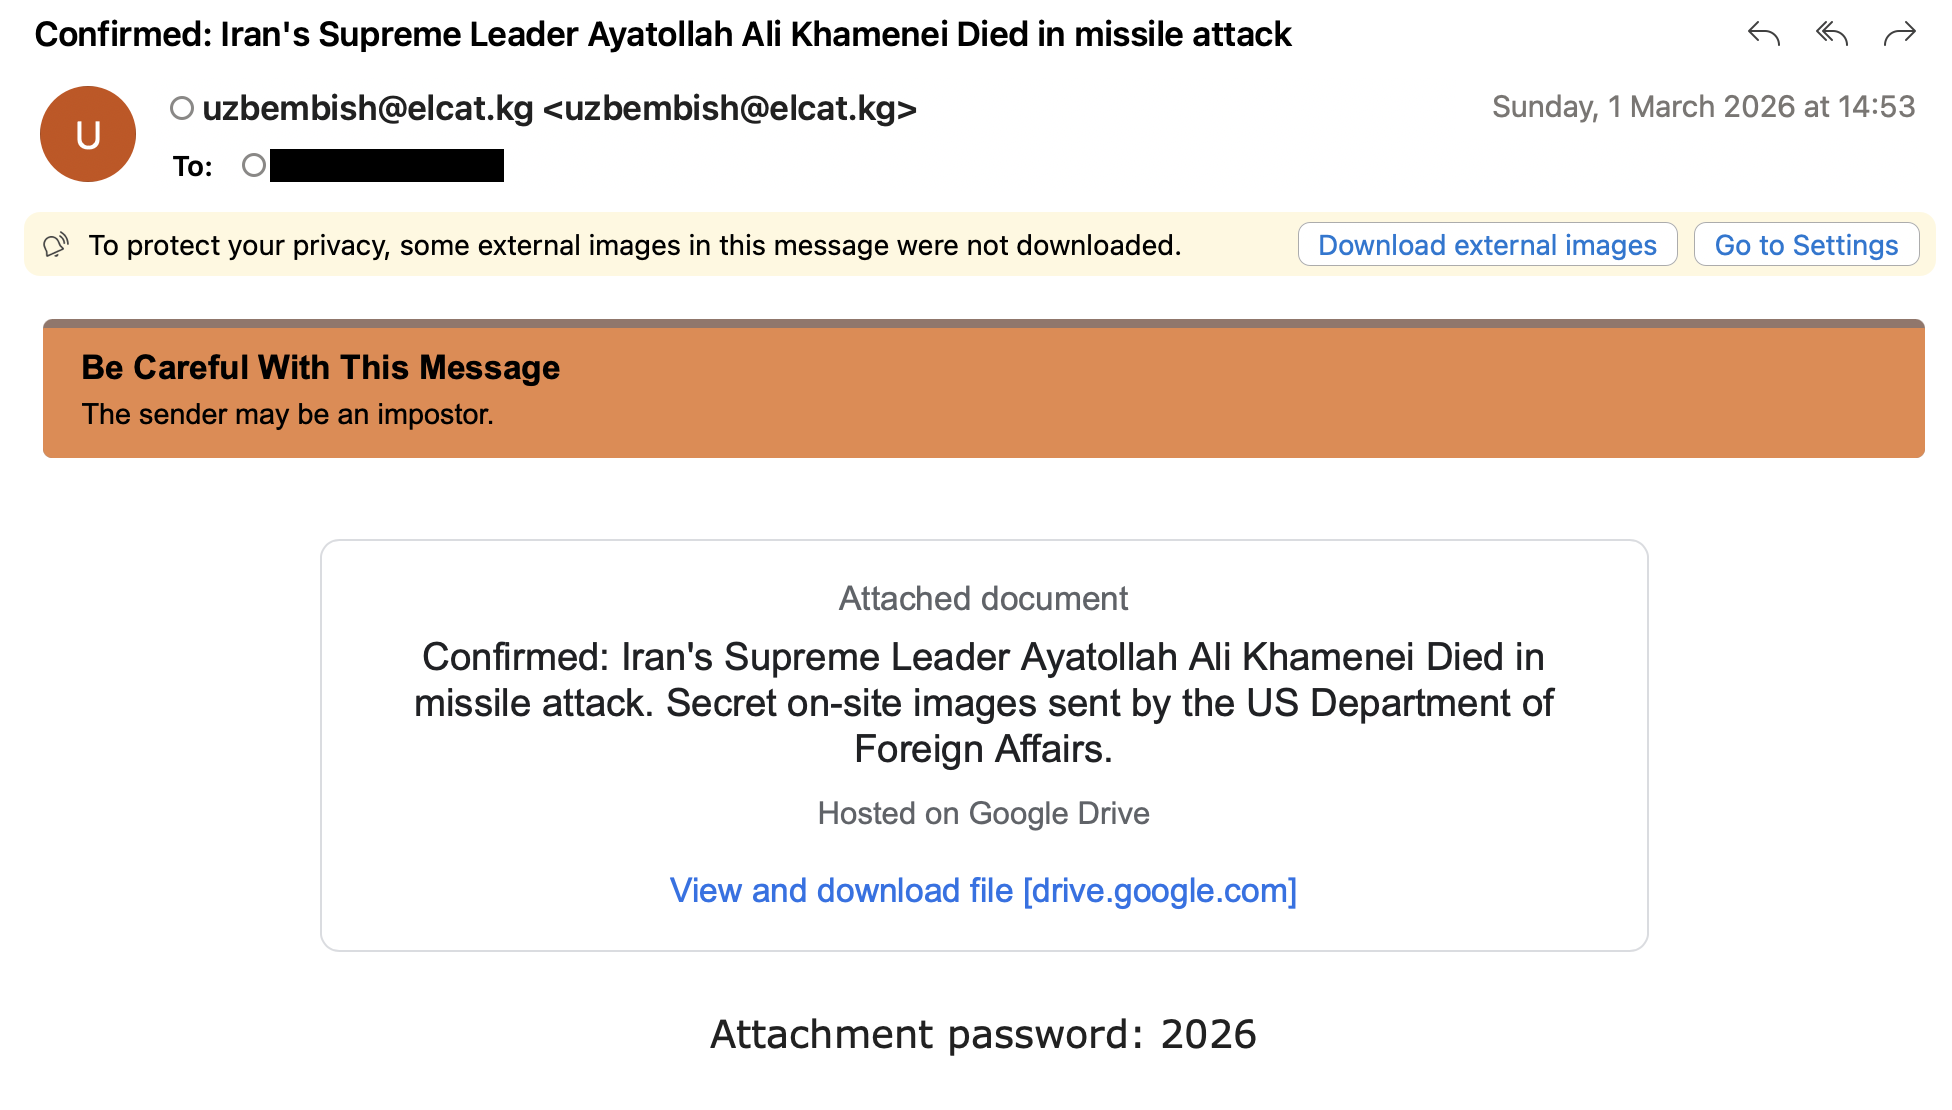This screenshot has width=1952, height=1110.
Task: Click the "Be Careful With This Message" heading
Action: tap(320, 368)
